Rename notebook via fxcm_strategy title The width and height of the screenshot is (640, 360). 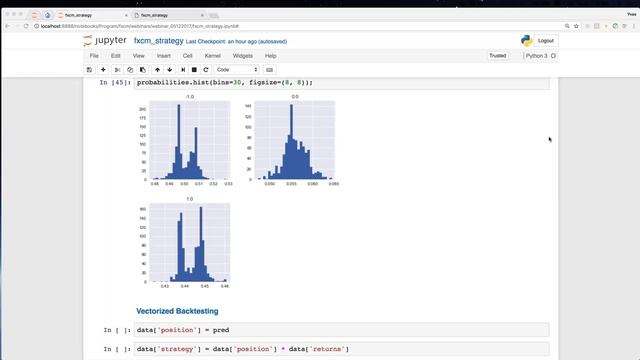tap(159, 41)
